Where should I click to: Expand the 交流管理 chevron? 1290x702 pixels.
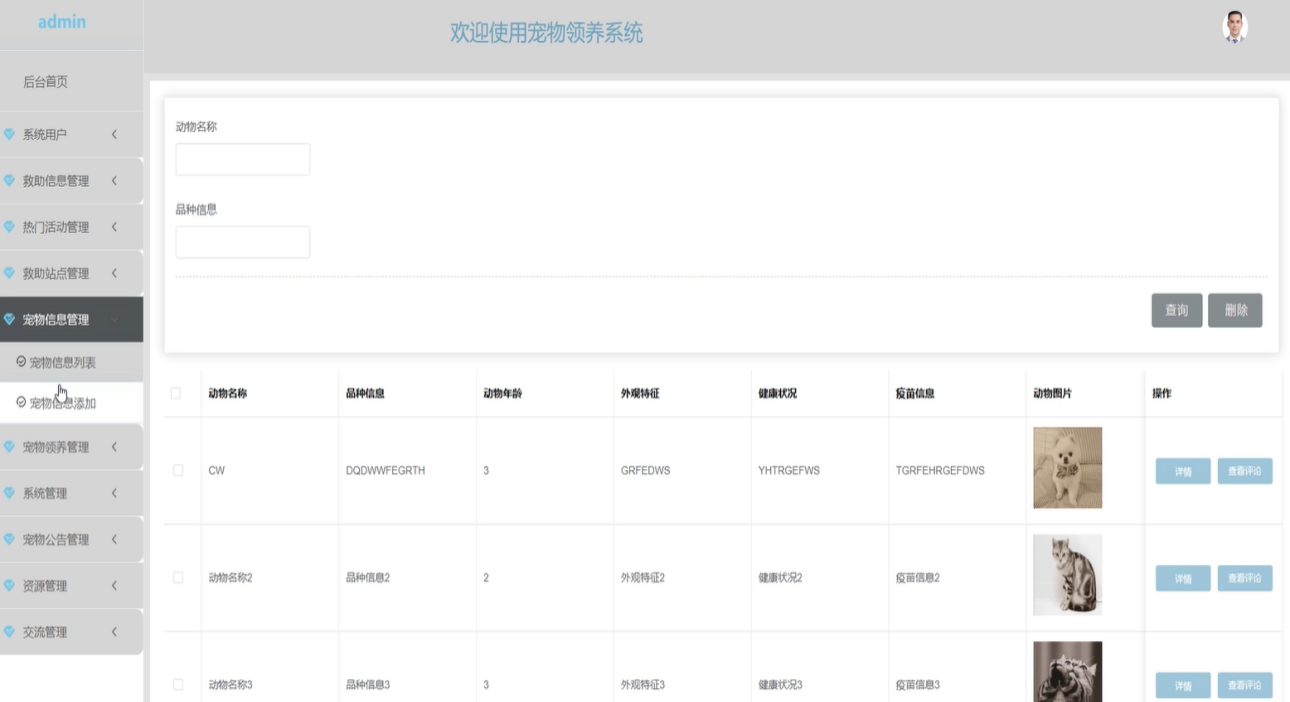pyautogui.click(x=114, y=632)
